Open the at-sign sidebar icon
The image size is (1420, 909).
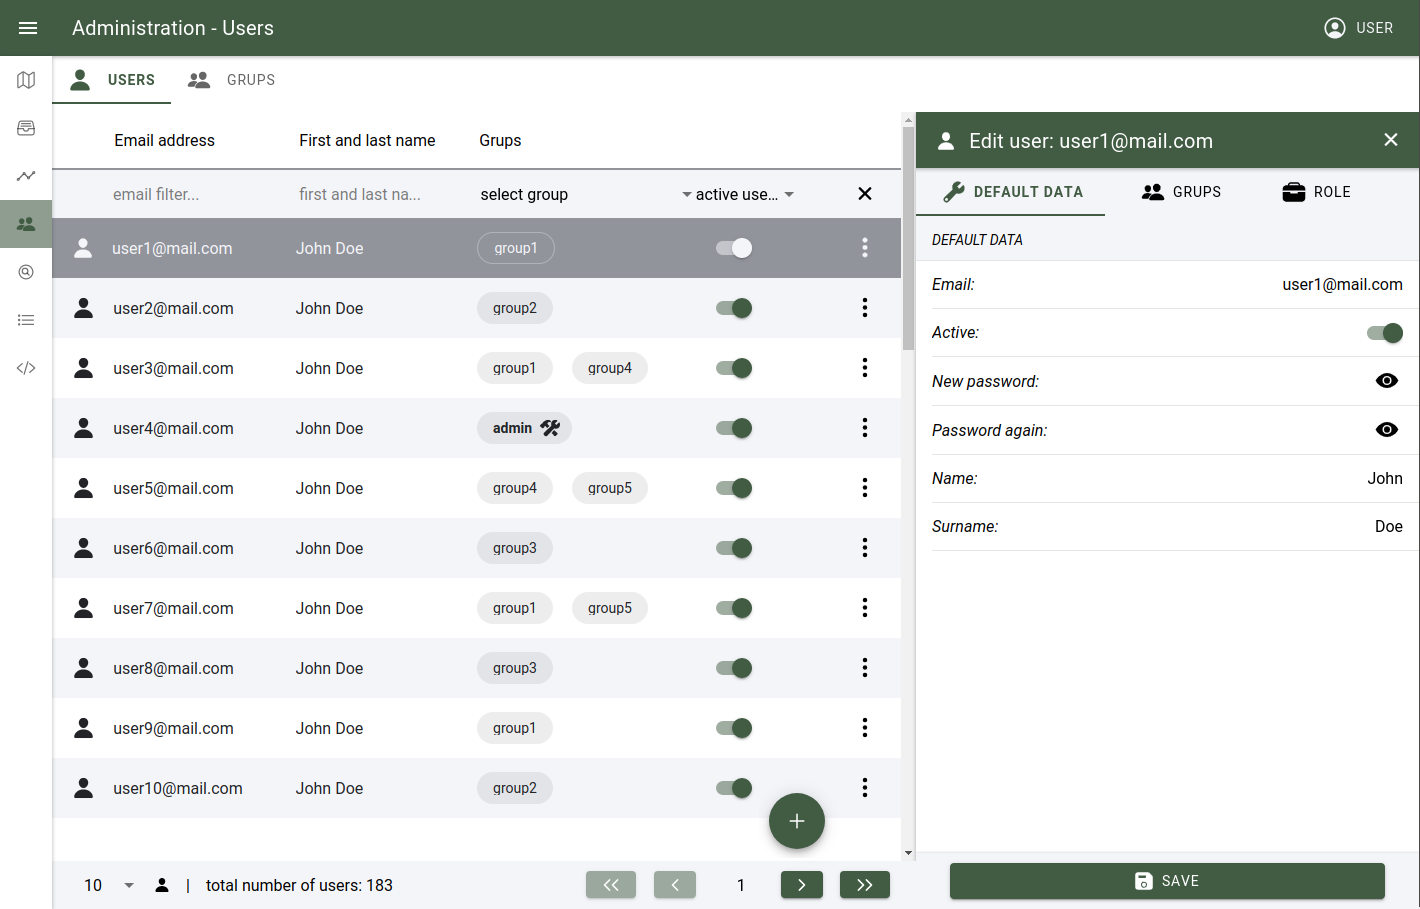pyautogui.click(x=26, y=272)
